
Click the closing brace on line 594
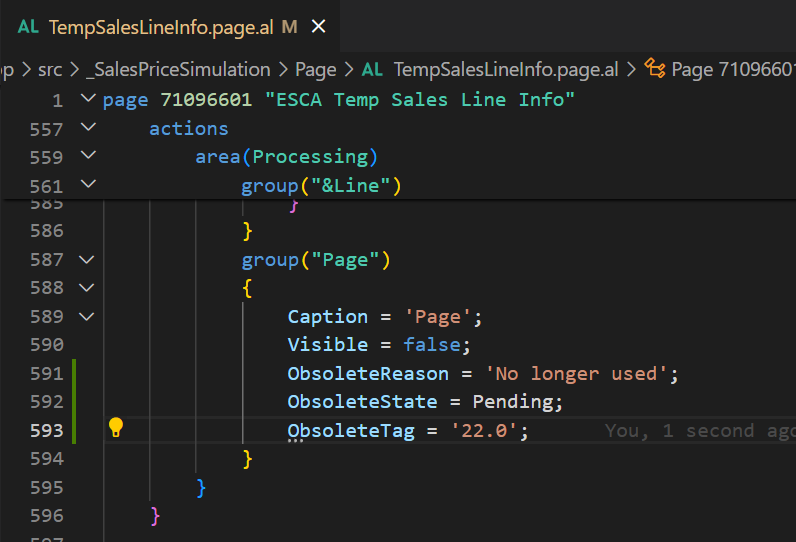pos(247,459)
